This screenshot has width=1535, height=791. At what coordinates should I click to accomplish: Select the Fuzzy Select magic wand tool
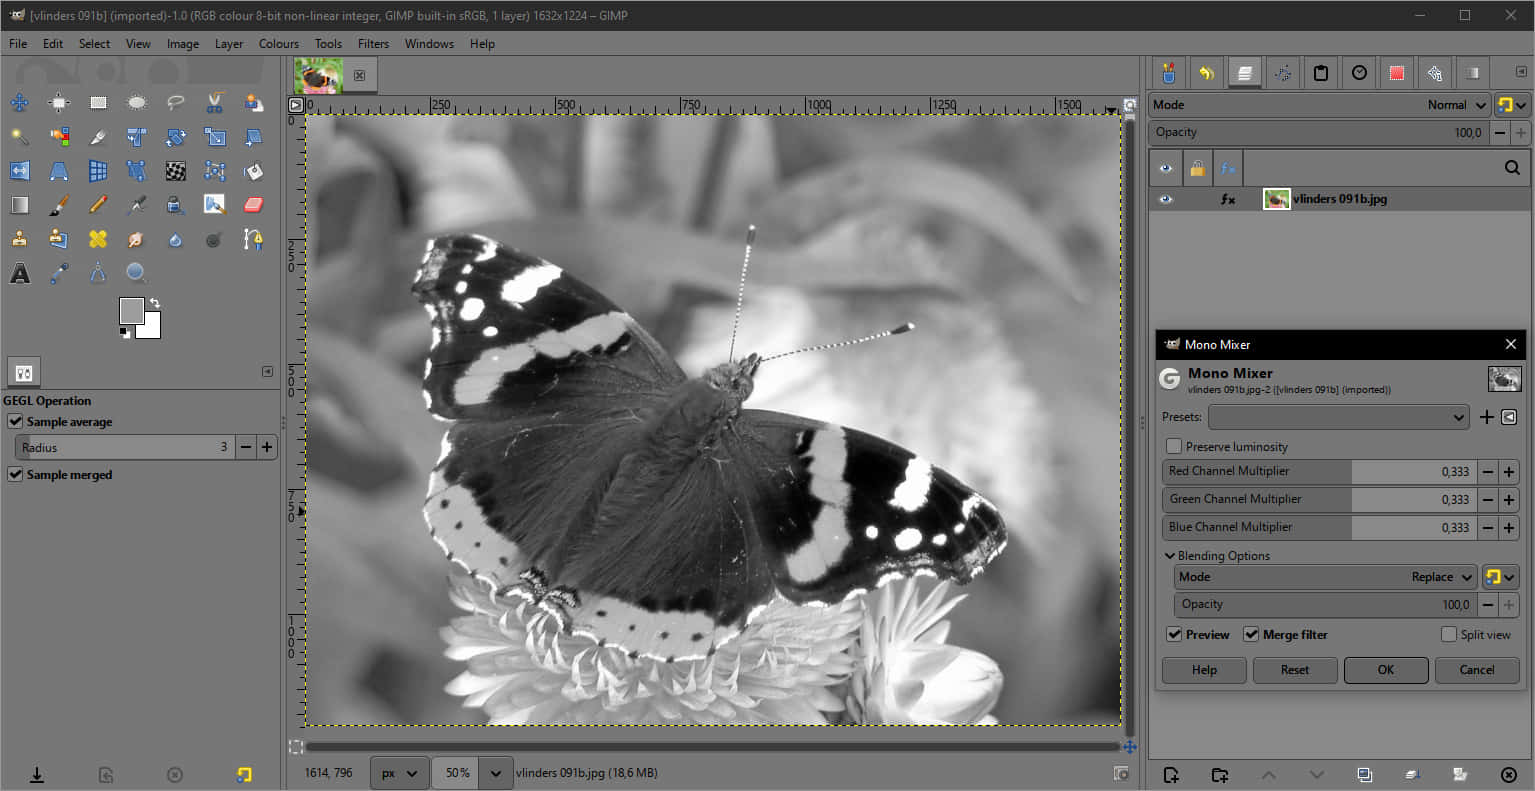[19, 137]
